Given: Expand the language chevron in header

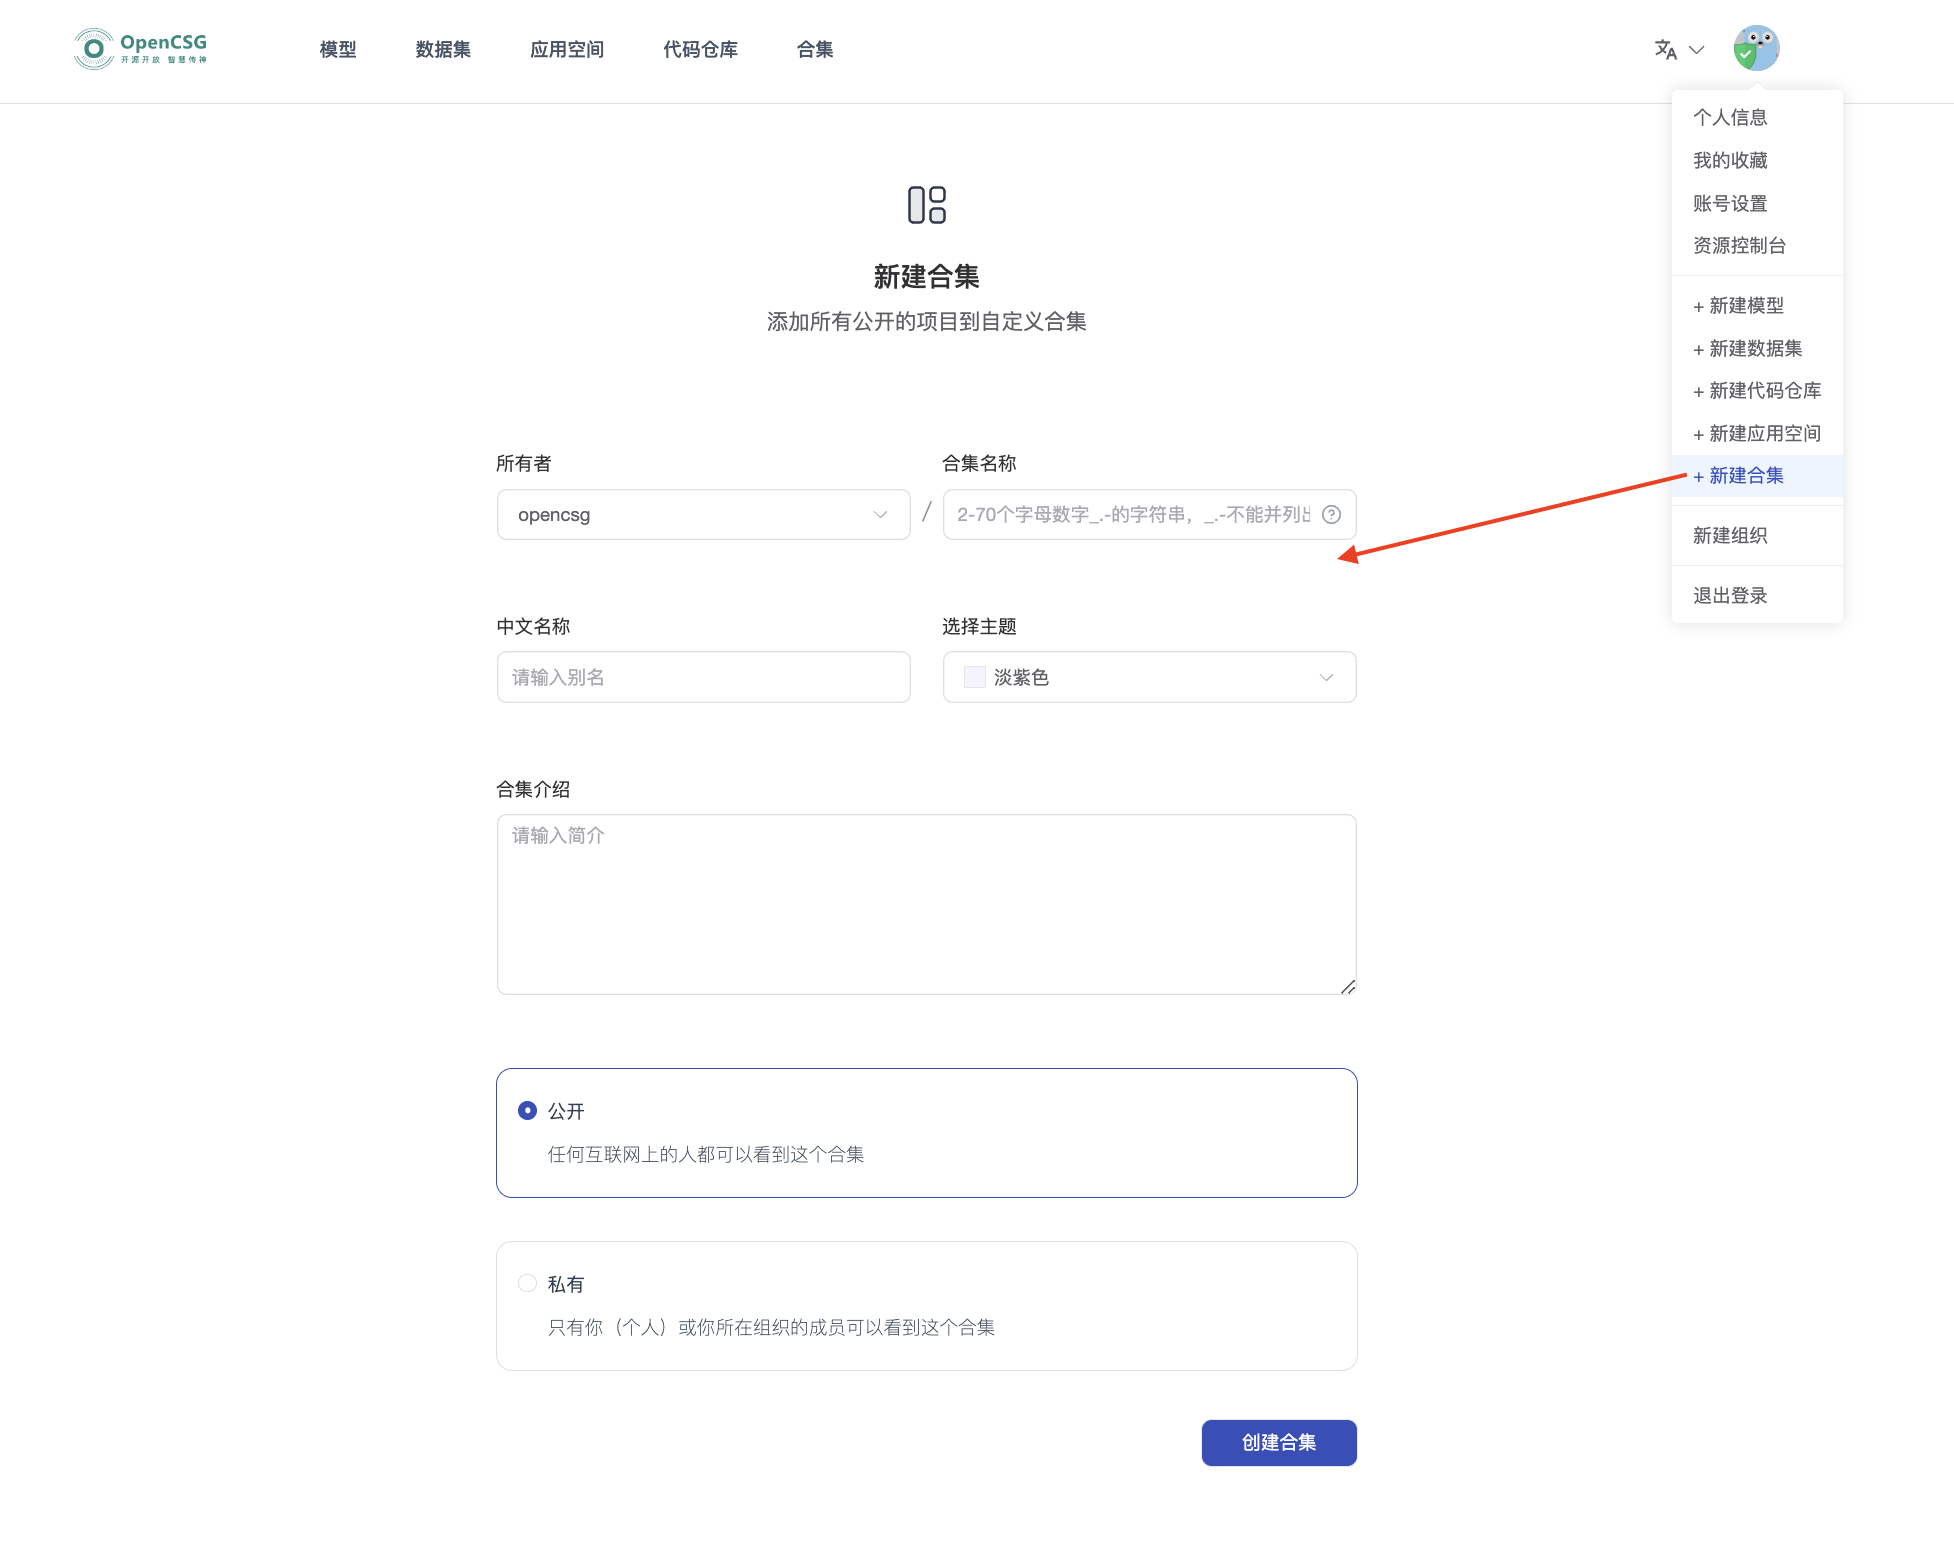Looking at the screenshot, I should click(1696, 49).
